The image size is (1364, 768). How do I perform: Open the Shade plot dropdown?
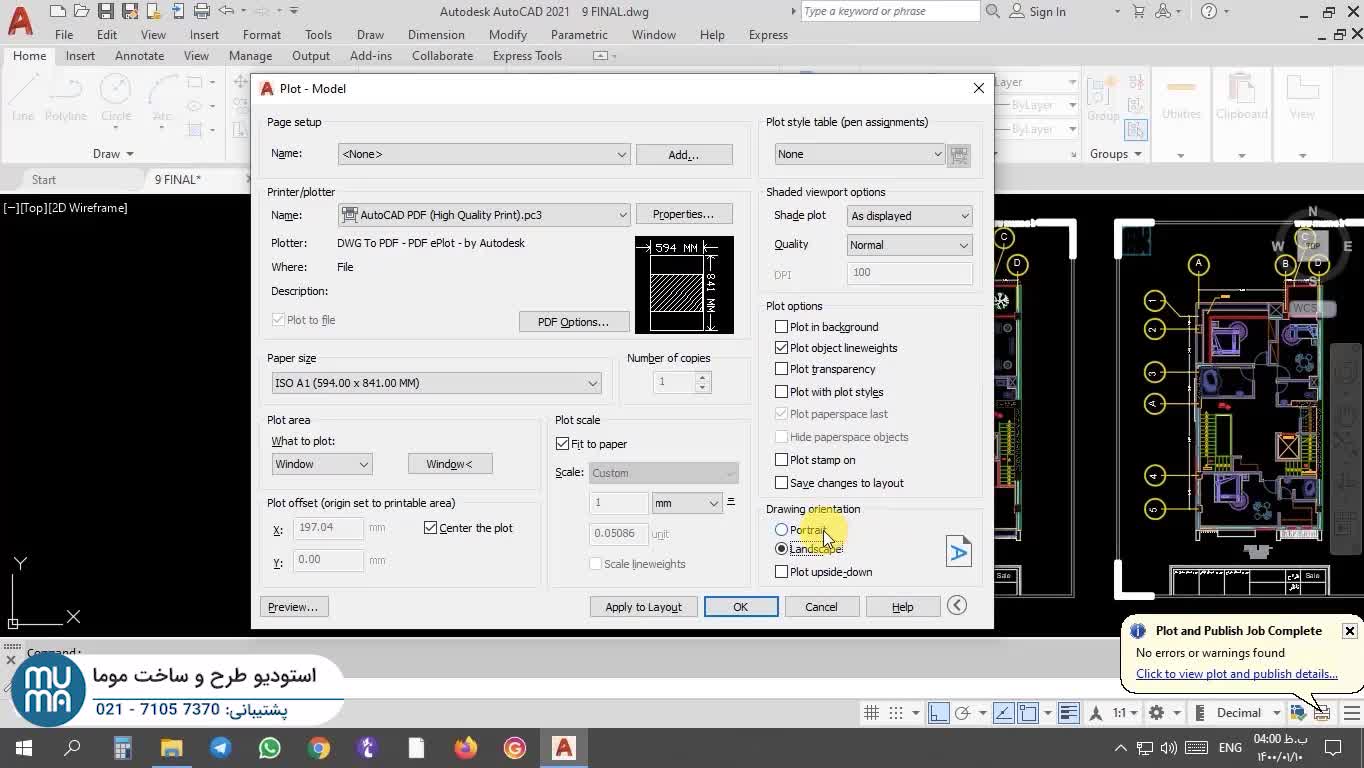(908, 216)
